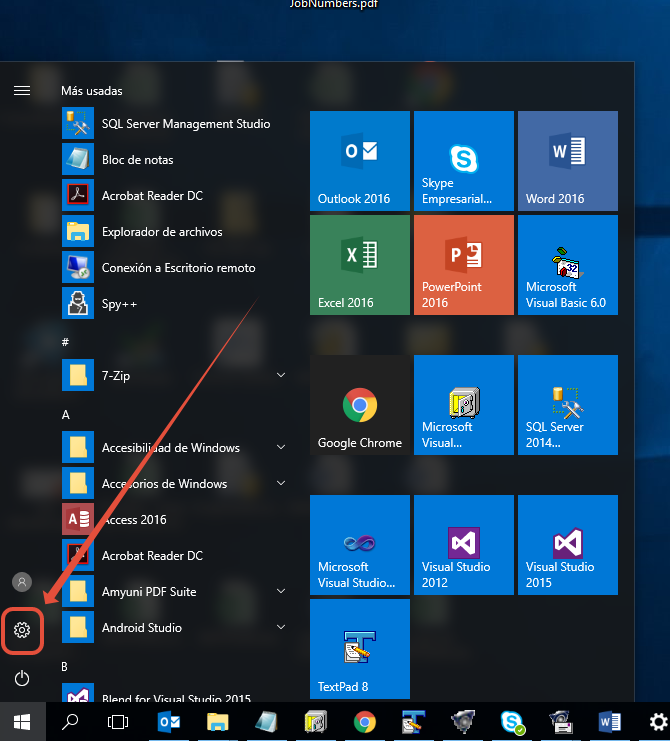Open Conexión a Escritorio remoto
This screenshot has height=741, width=670.
(176, 267)
